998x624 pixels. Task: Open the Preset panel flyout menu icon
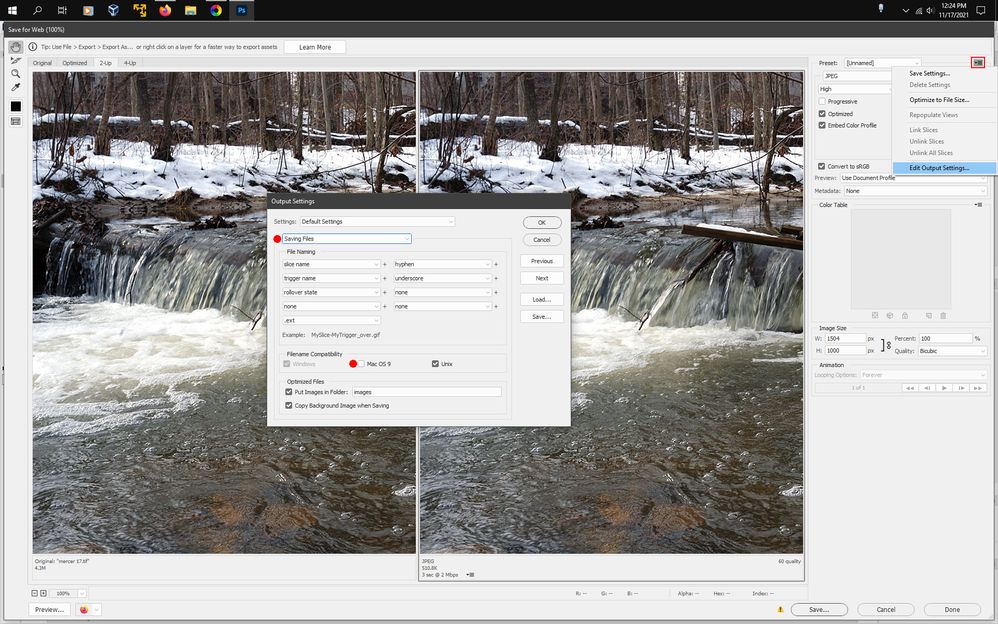(x=977, y=62)
